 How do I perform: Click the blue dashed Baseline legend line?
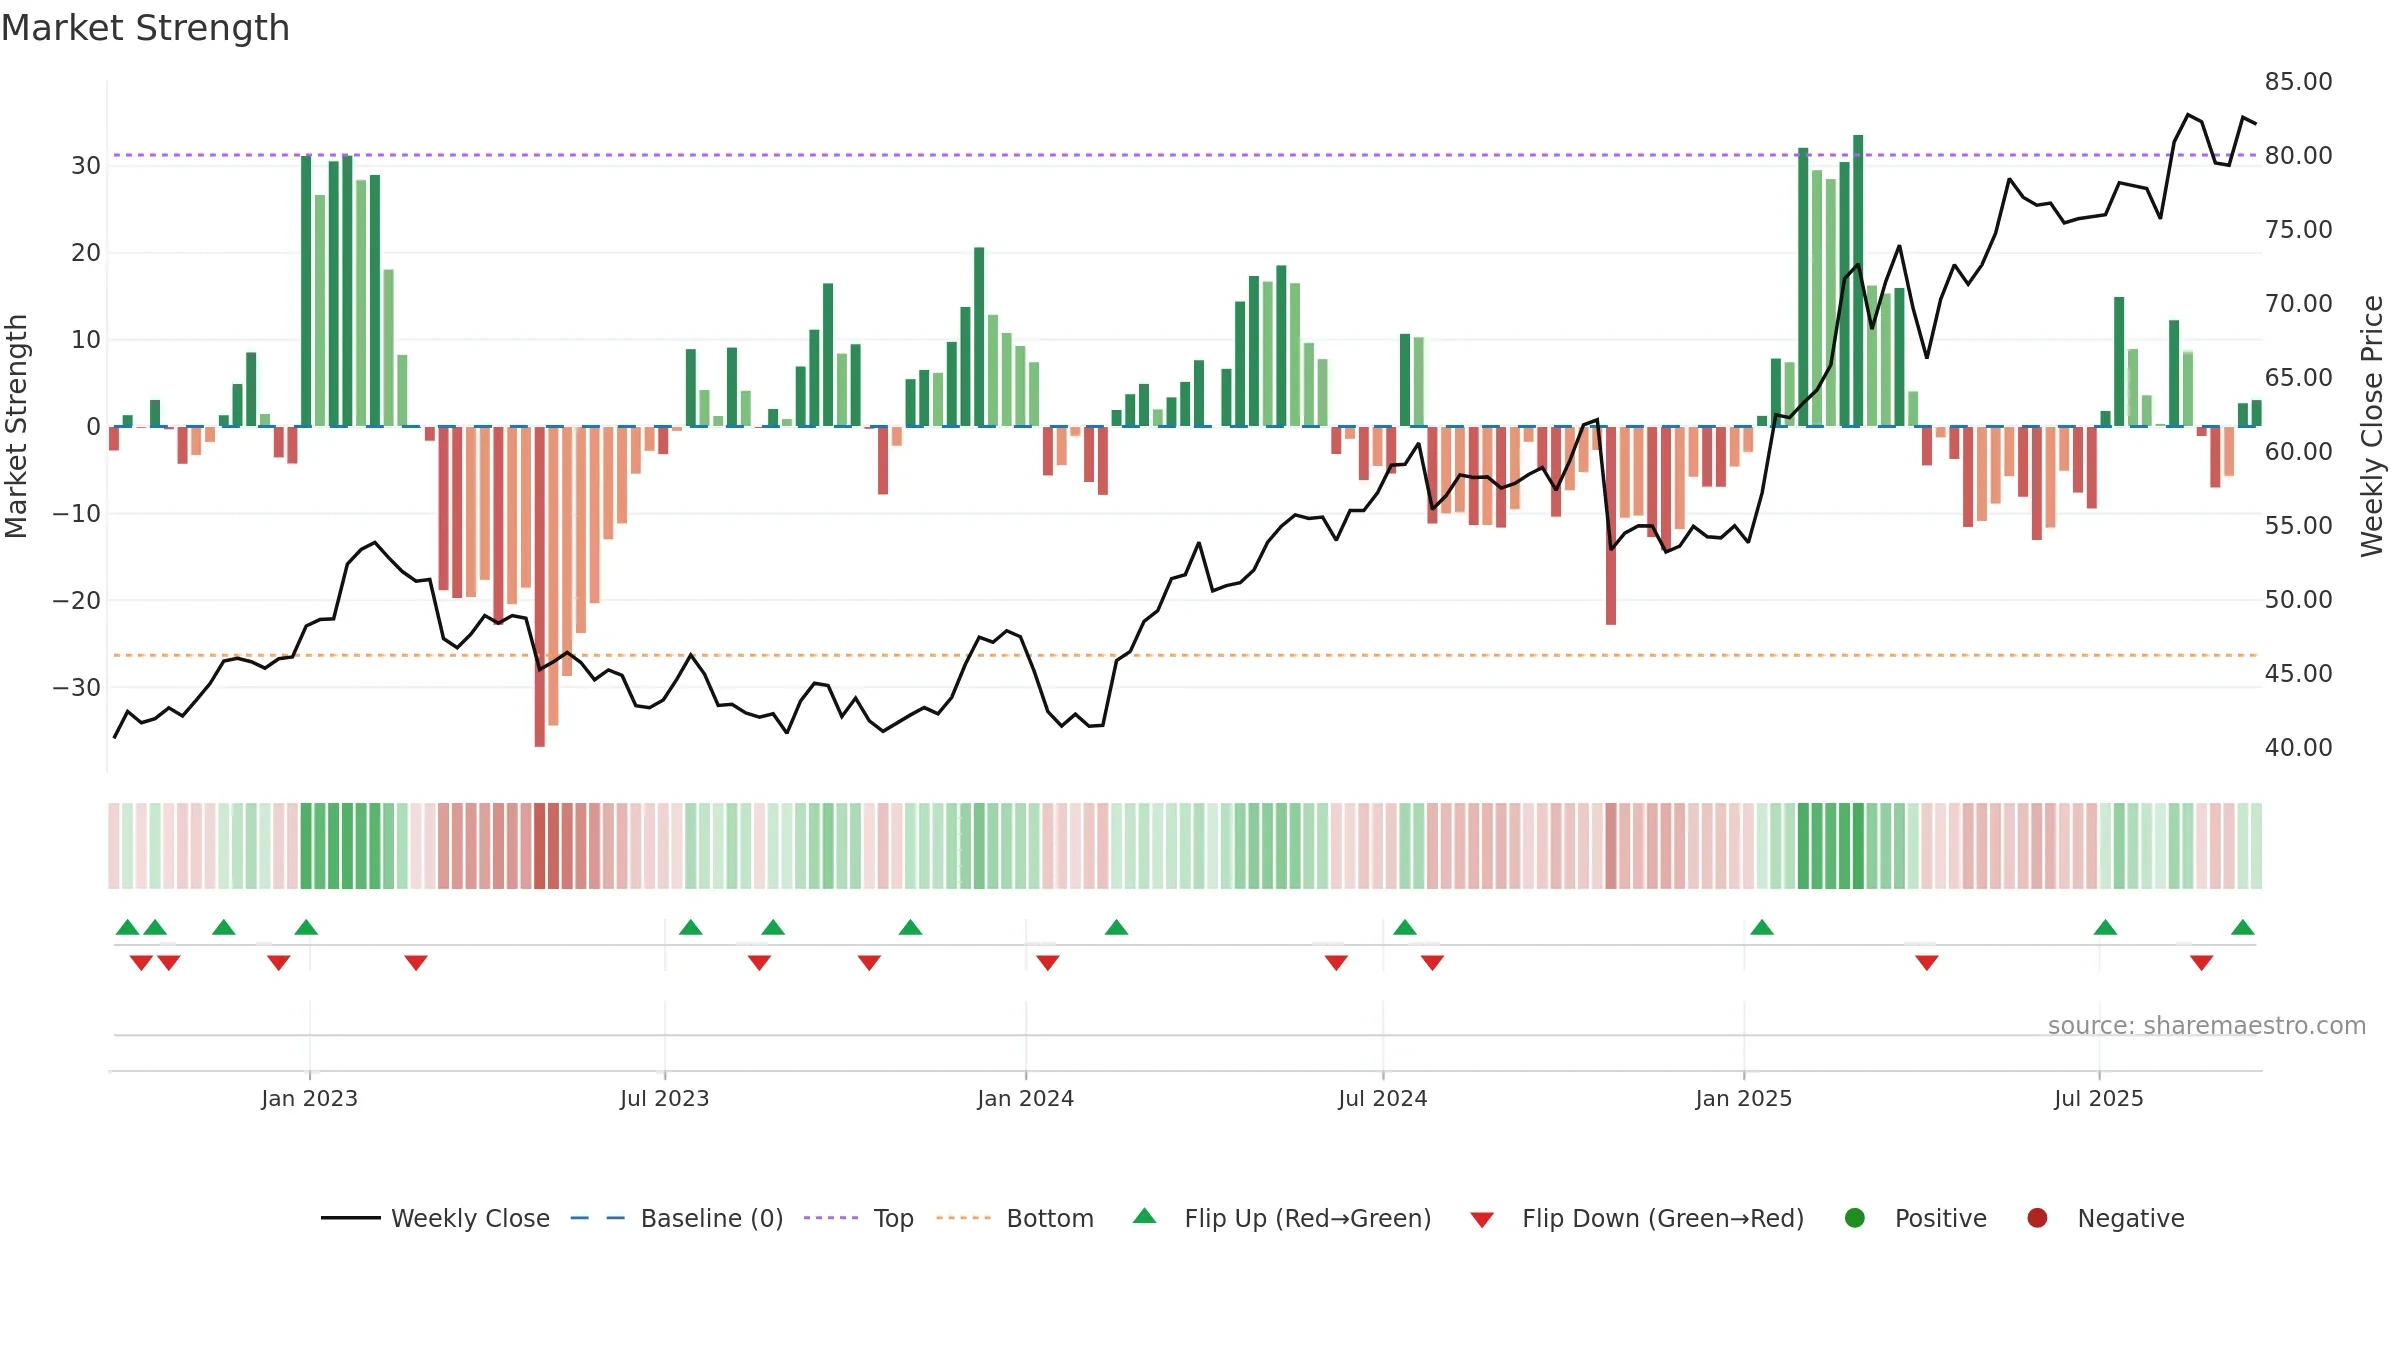[598, 1218]
